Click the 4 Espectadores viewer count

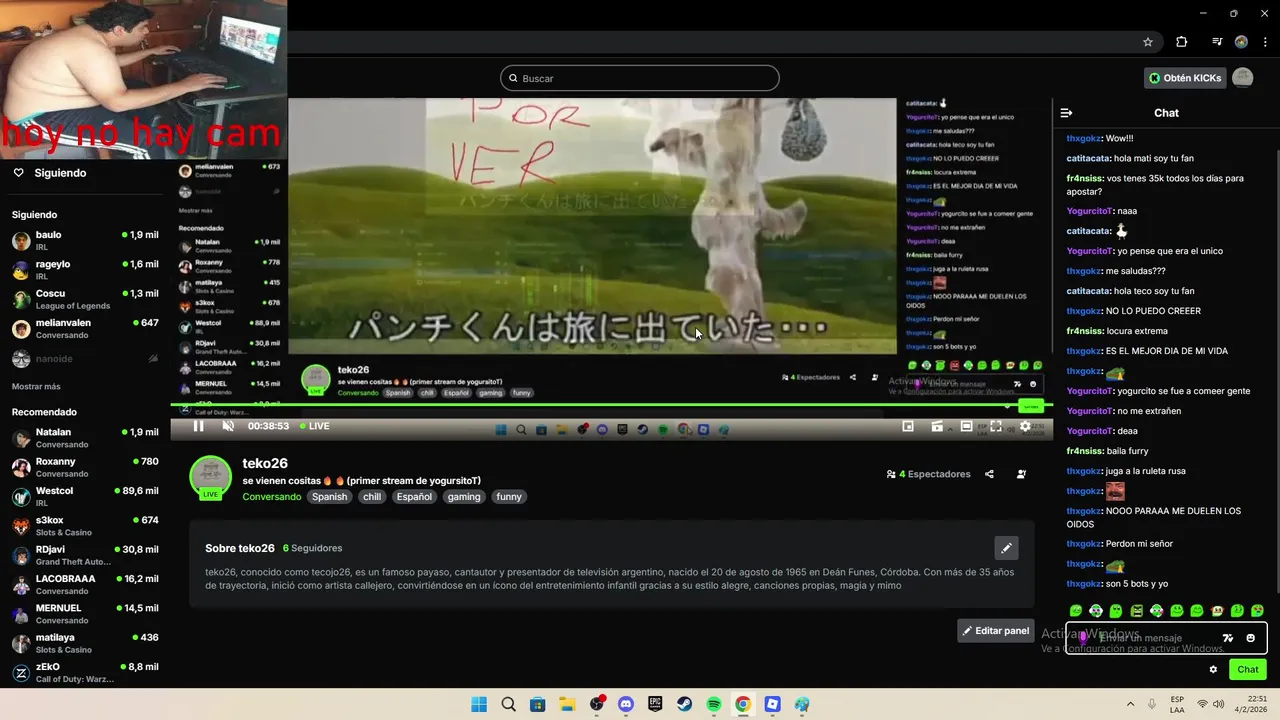click(x=929, y=474)
